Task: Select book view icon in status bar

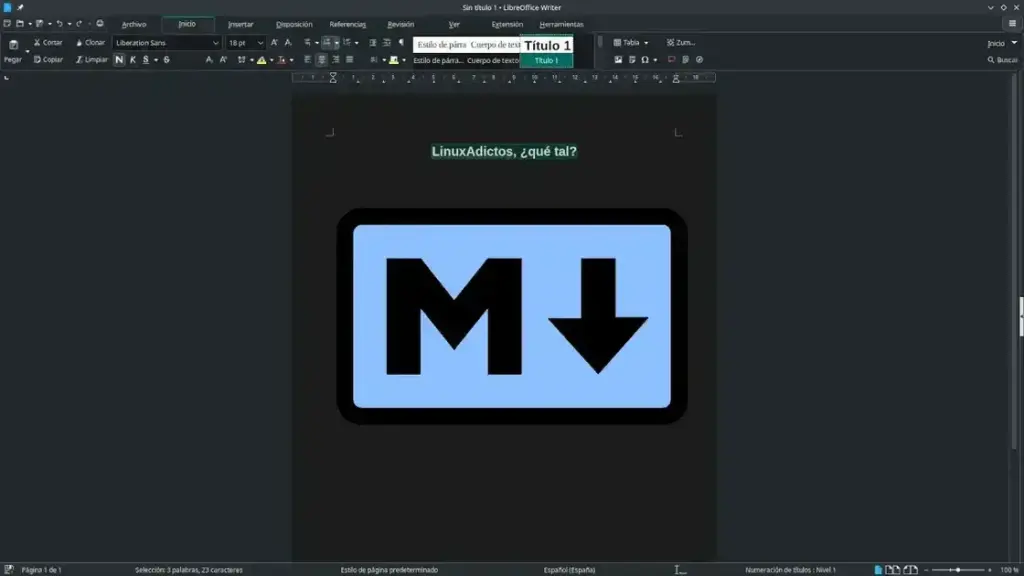Action: coord(910,570)
